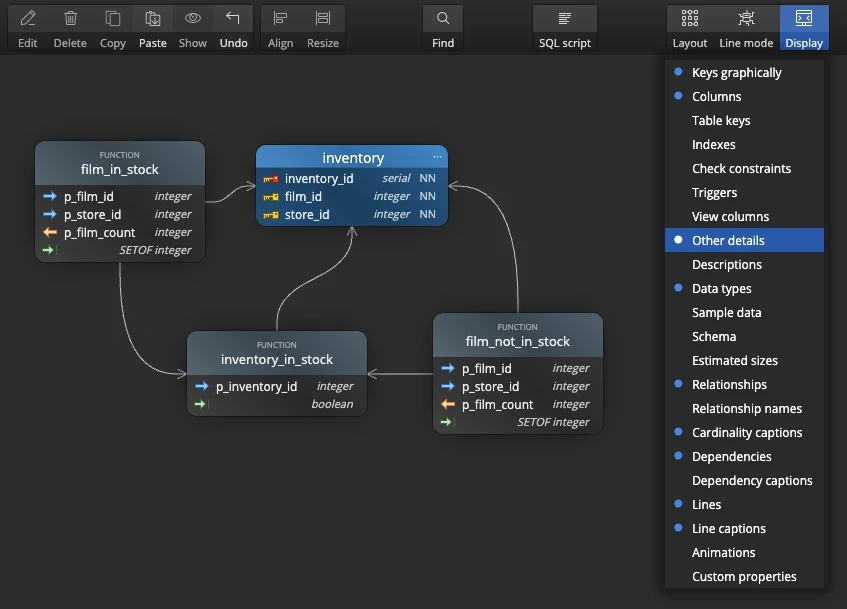Click the Copy toolbar icon
Image resolution: width=847 pixels, height=609 pixels.
point(112,19)
